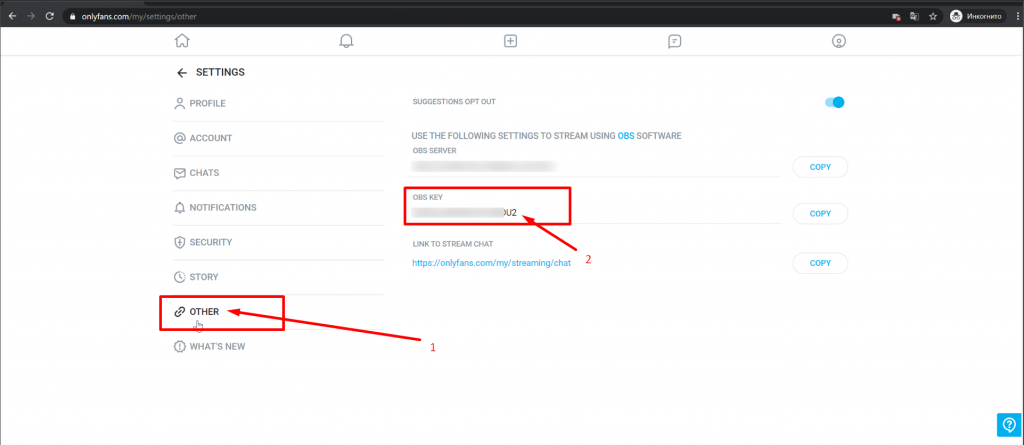Image resolution: width=1024 pixels, height=445 pixels.
Task: Open messages icon in top navigation
Action: pyautogui.click(x=675, y=41)
